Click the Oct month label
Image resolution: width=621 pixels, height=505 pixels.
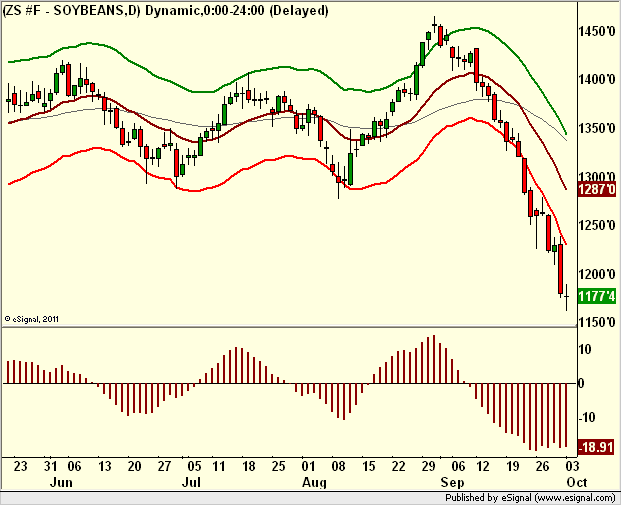tap(576, 482)
